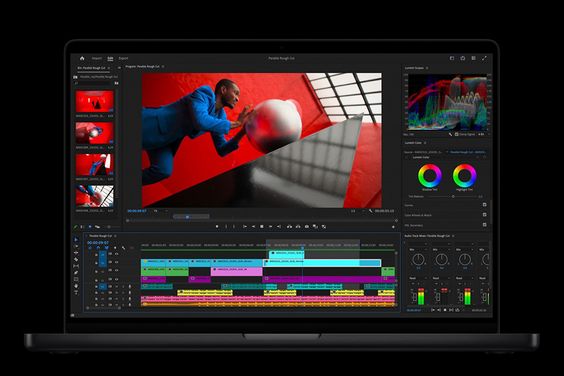Open the Quick Export share icon
Screen dimensions: 564x376
pos(463,58)
